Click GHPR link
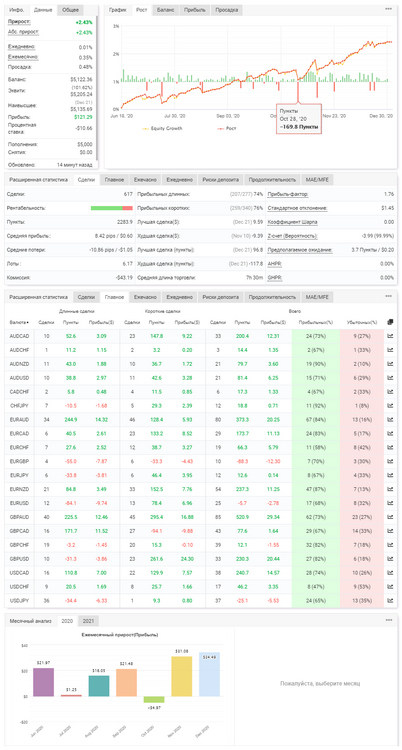The width and height of the screenshot is (402, 750). pyautogui.click(x=274, y=277)
